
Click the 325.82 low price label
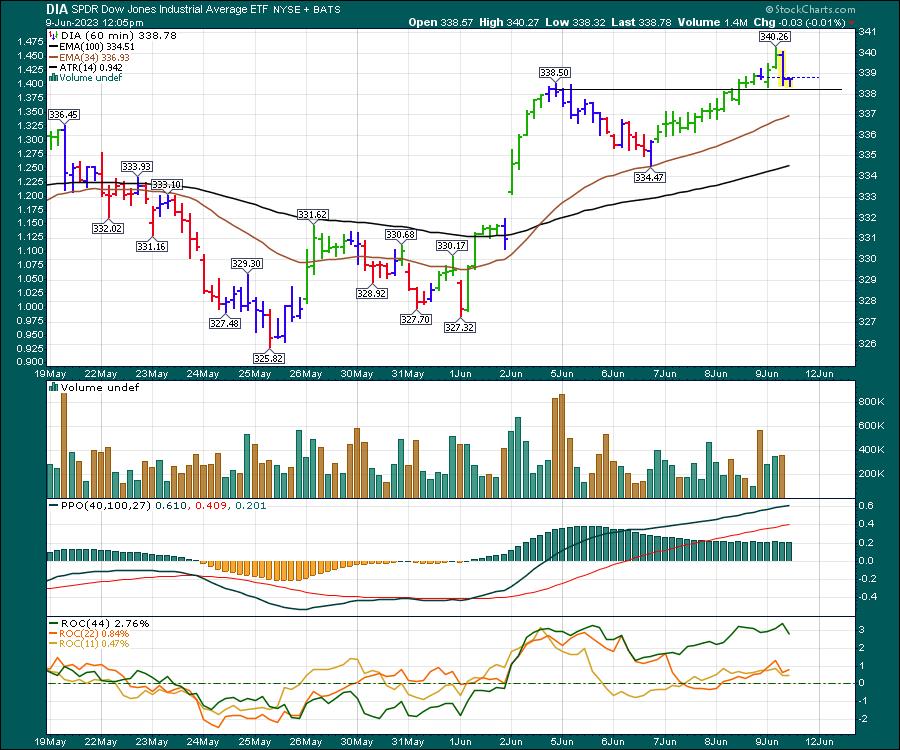click(268, 357)
